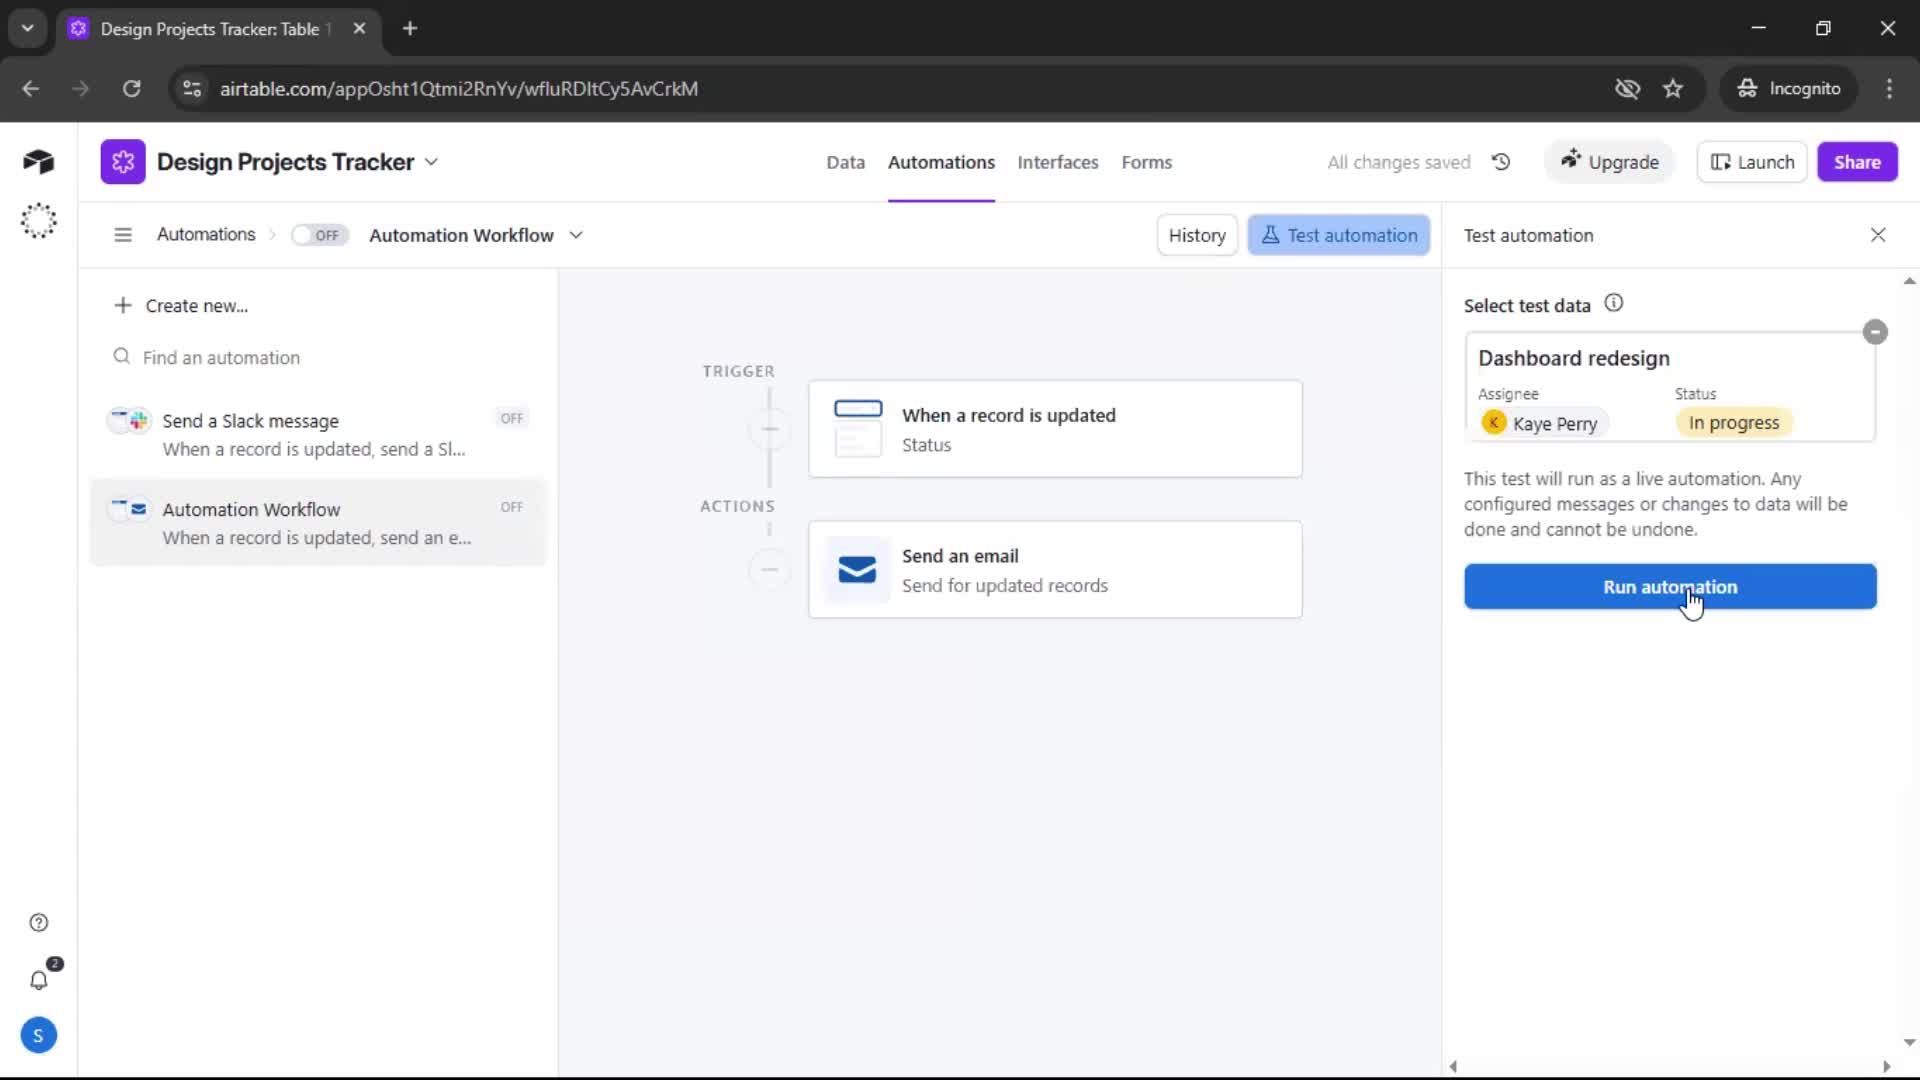Switch to the Forms tab

pyautogui.click(x=1146, y=162)
